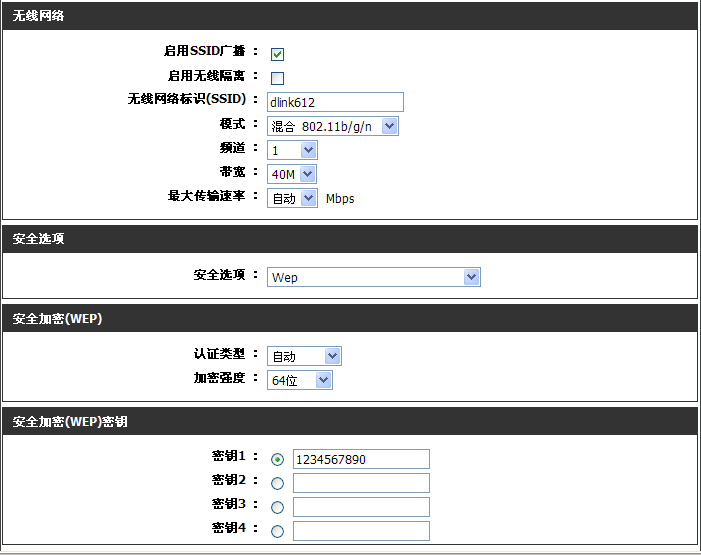The image size is (701, 555).
Task: Expand the 频道 channel dropdown
Action: (x=292, y=150)
